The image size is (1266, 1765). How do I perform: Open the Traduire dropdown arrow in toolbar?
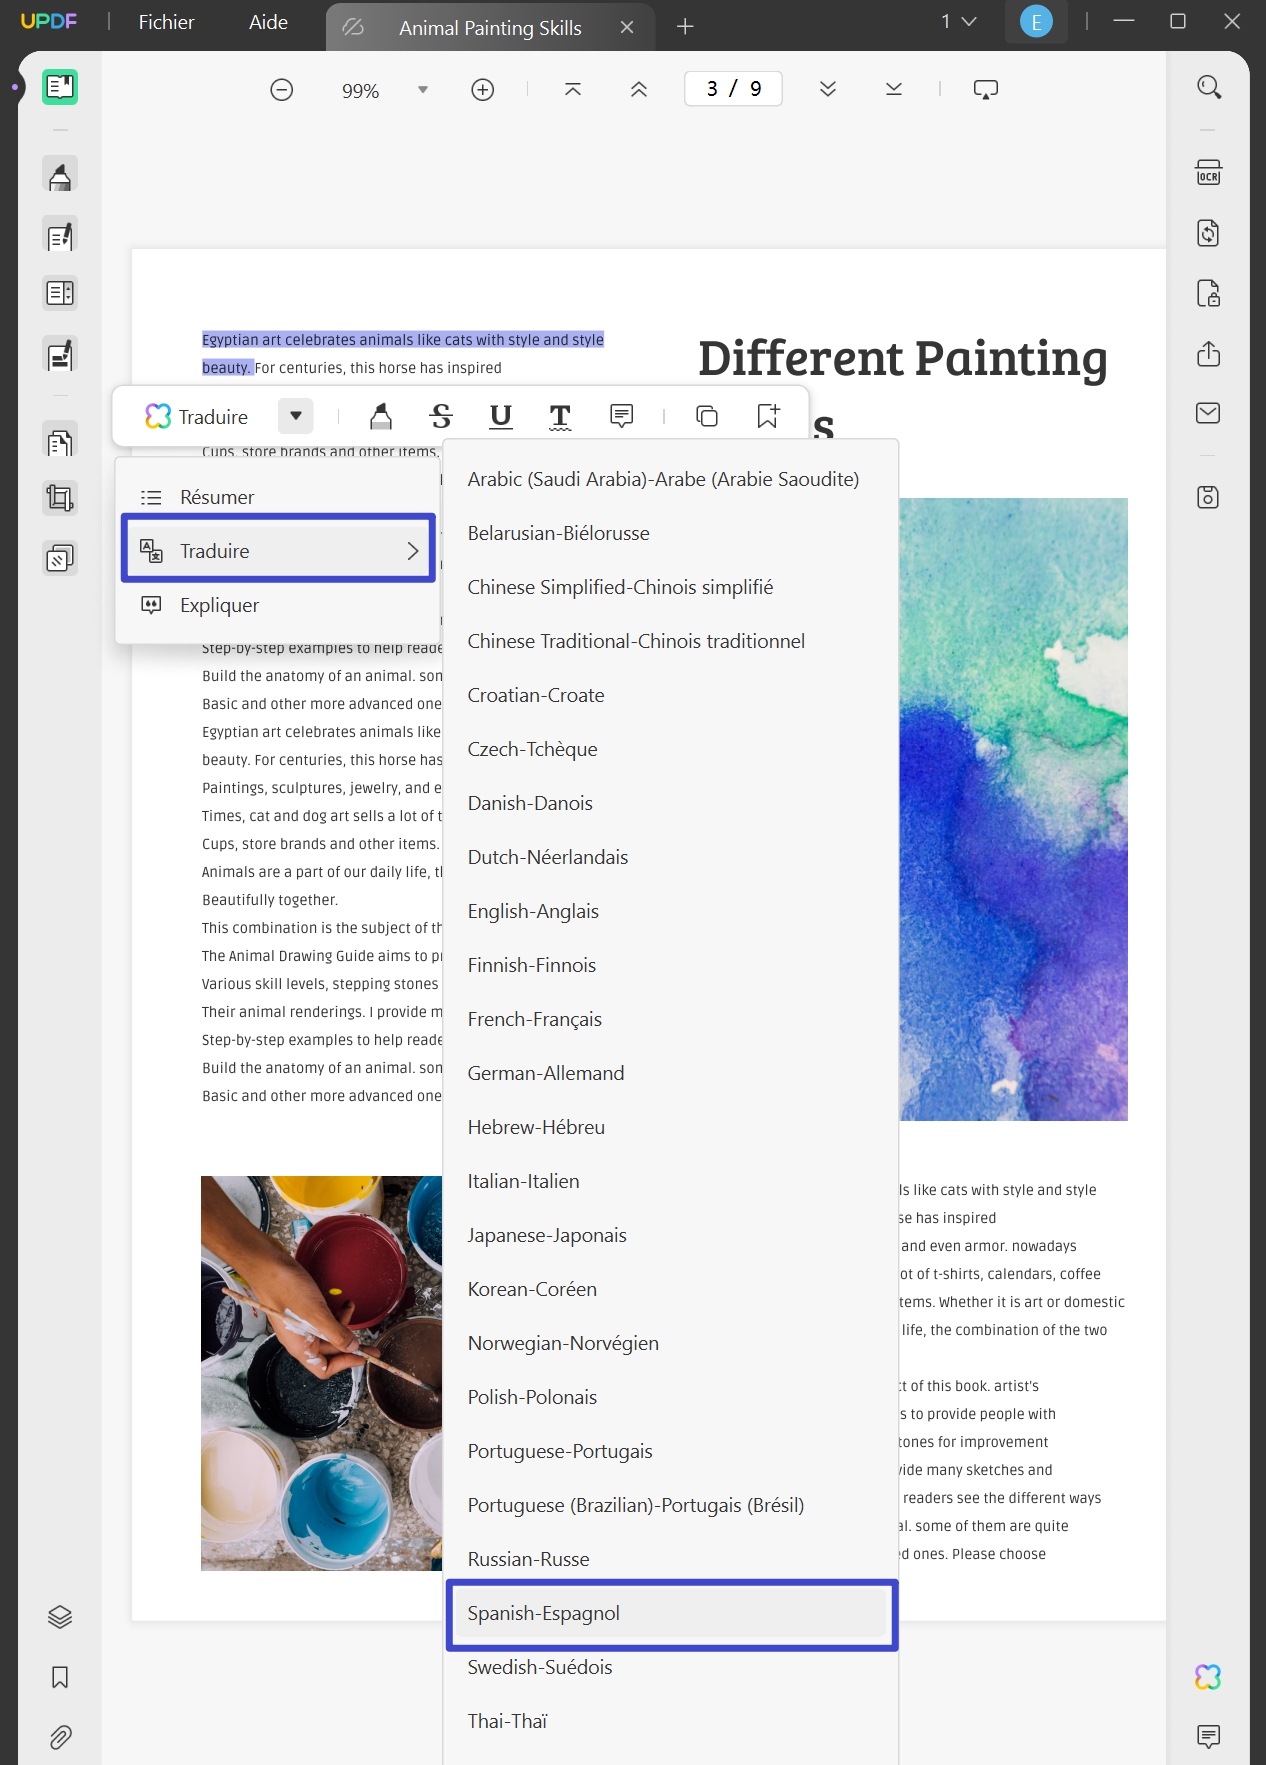[x=296, y=416]
